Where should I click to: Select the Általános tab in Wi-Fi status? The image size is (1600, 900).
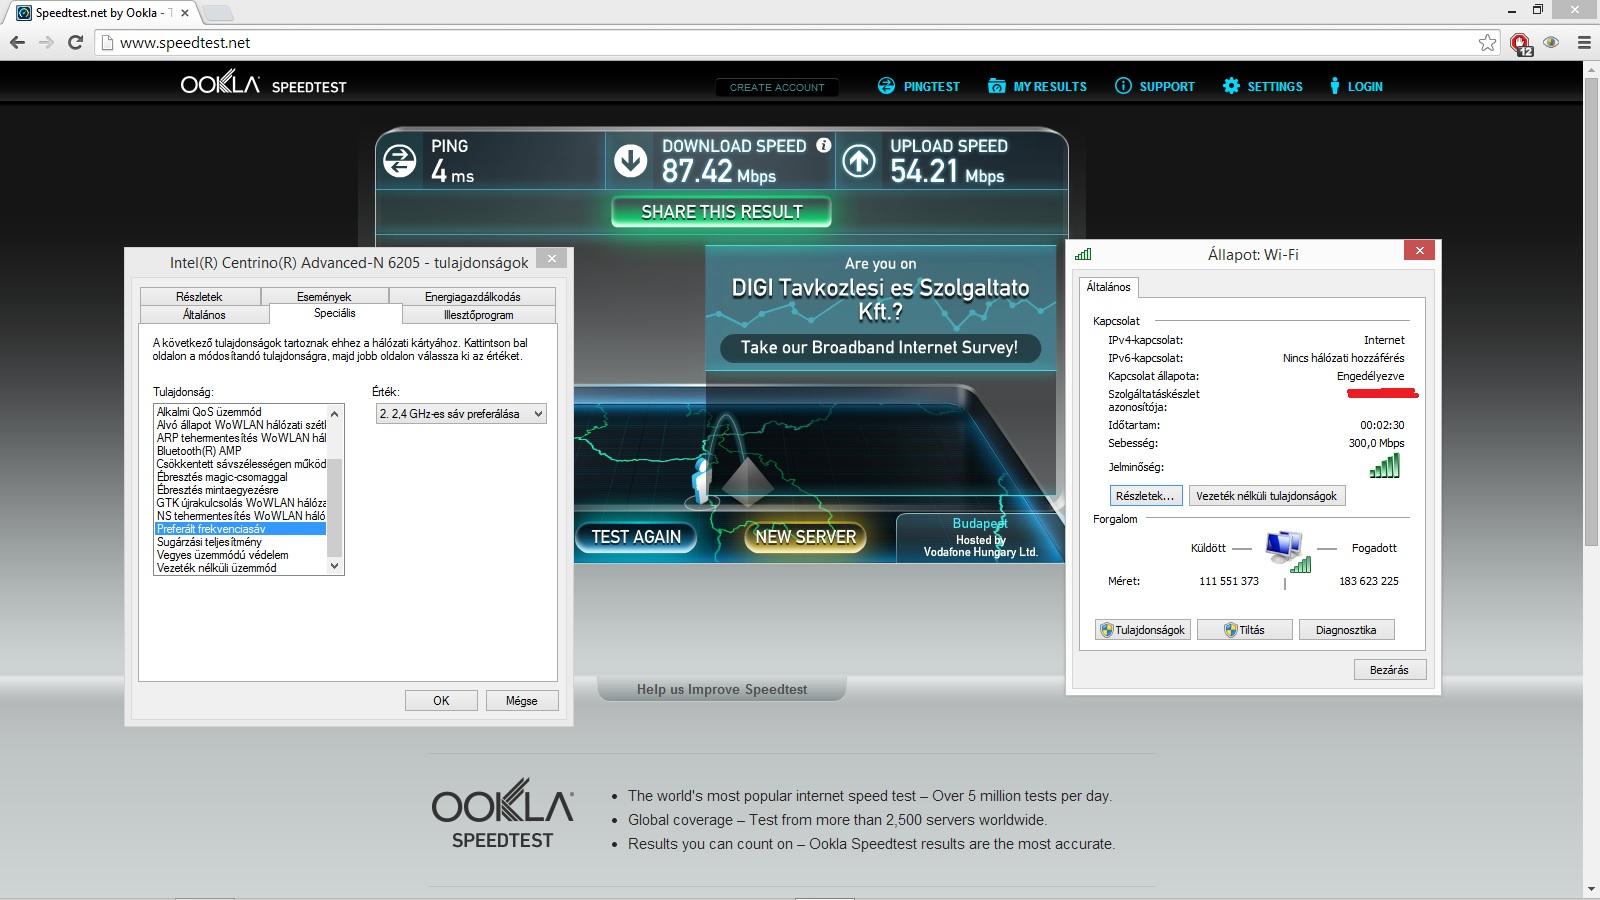coord(1108,287)
